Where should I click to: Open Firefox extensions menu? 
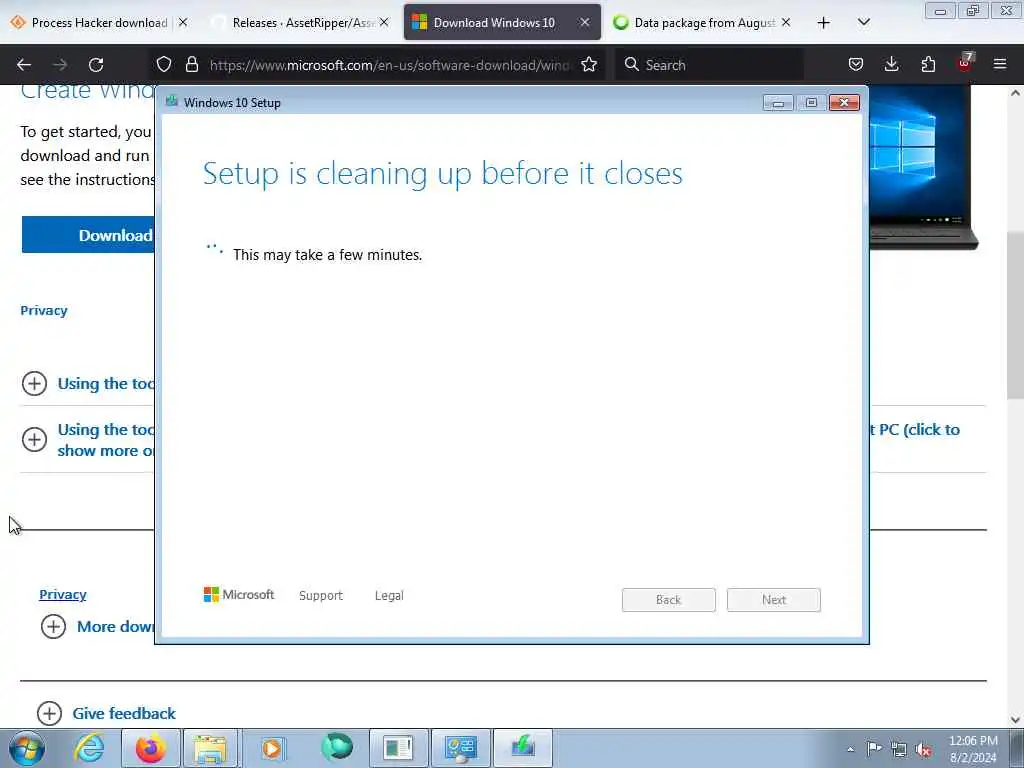pos(928,64)
